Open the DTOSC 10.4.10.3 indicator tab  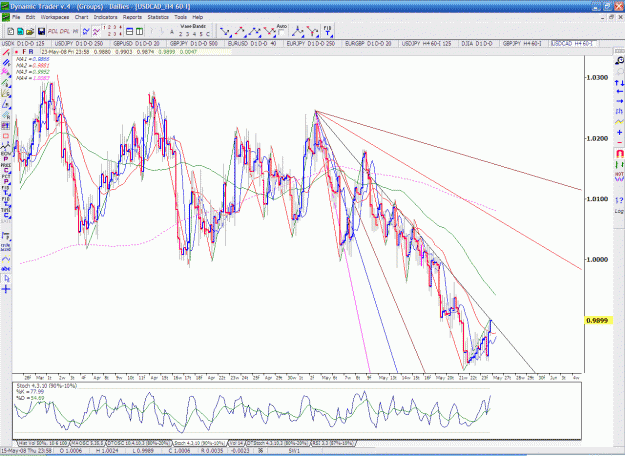tap(138, 443)
